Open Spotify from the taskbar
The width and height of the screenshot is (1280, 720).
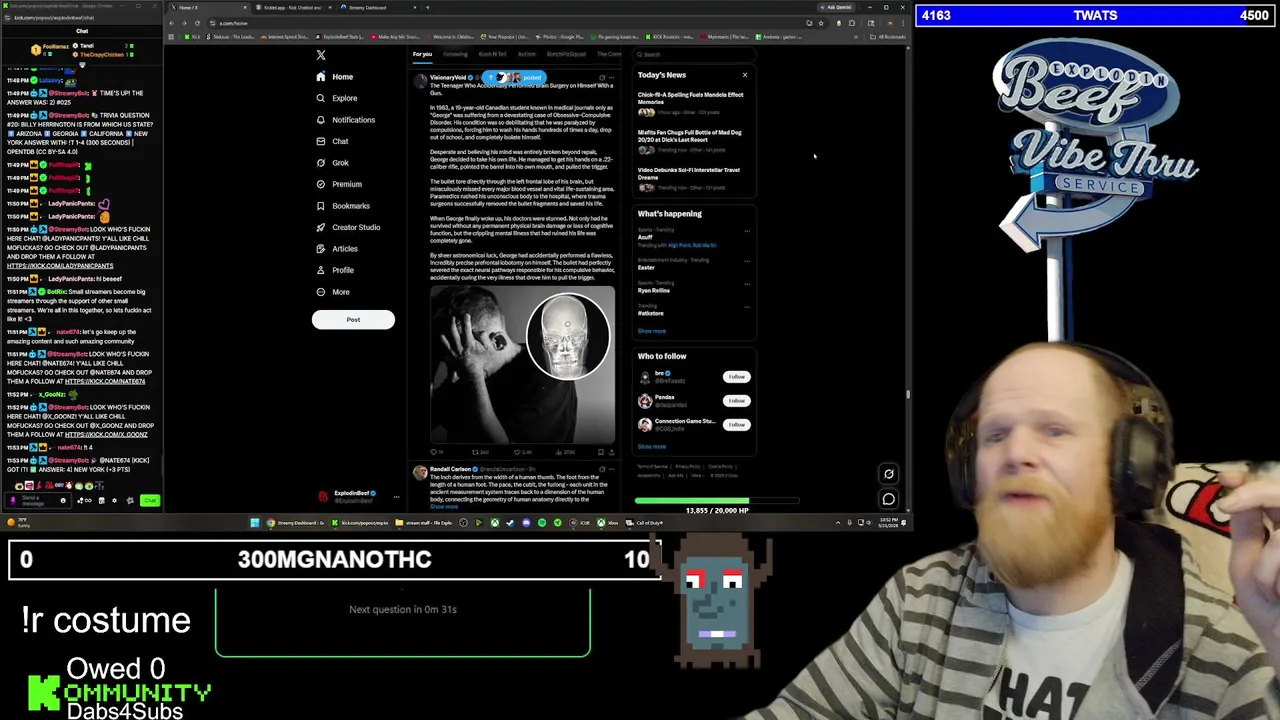coord(542,523)
